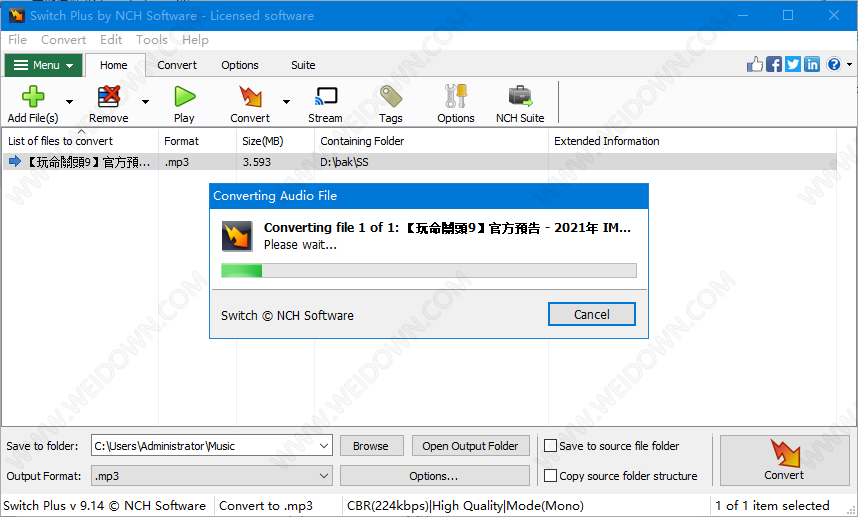858x517 pixels.
Task: Switch to the Suite tab
Action: [303, 65]
